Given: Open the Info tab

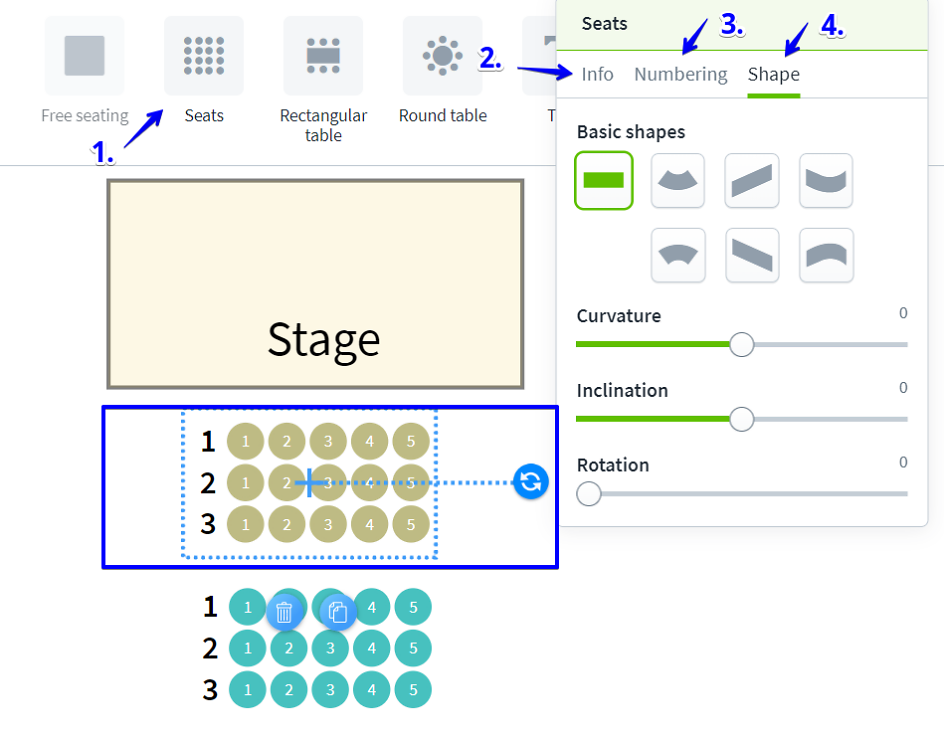Looking at the screenshot, I should coord(597,75).
